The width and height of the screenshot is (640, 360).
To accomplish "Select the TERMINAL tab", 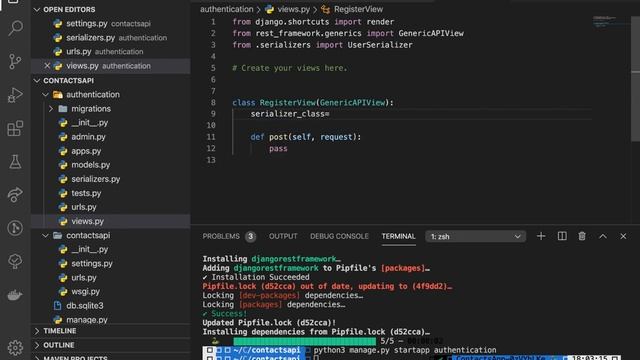I will [x=398, y=236].
